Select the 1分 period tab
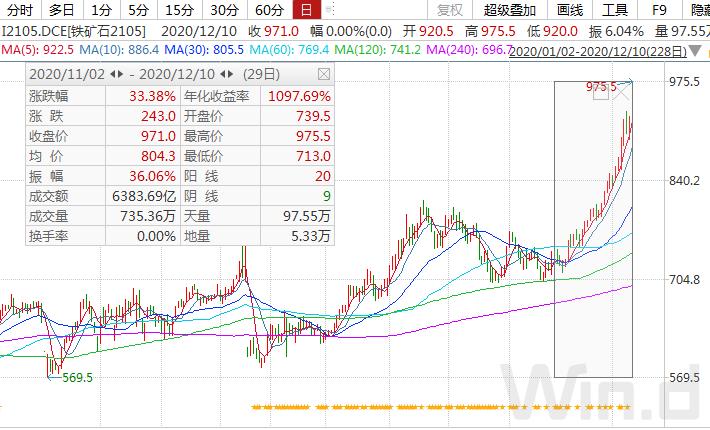This screenshot has height=430, width=710. (101, 10)
